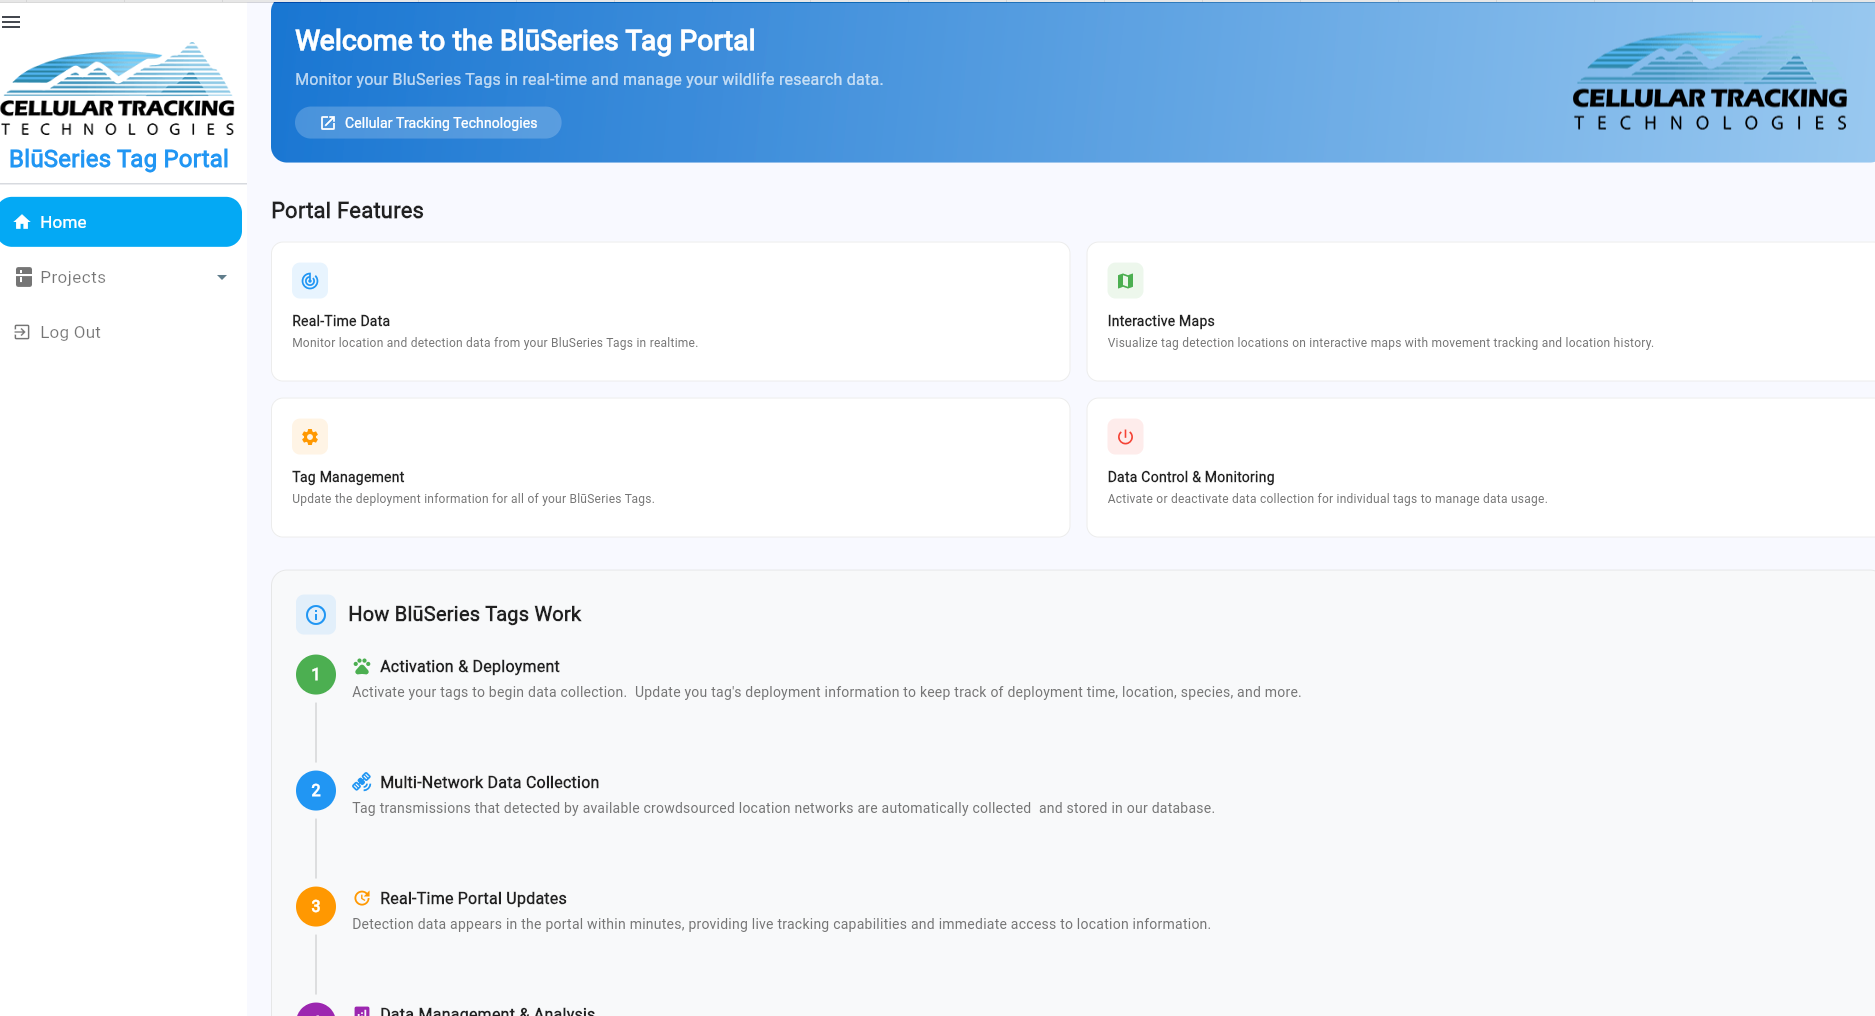Toggle the hamburger menu icon
The width and height of the screenshot is (1875, 1016).
pos(12,22)
